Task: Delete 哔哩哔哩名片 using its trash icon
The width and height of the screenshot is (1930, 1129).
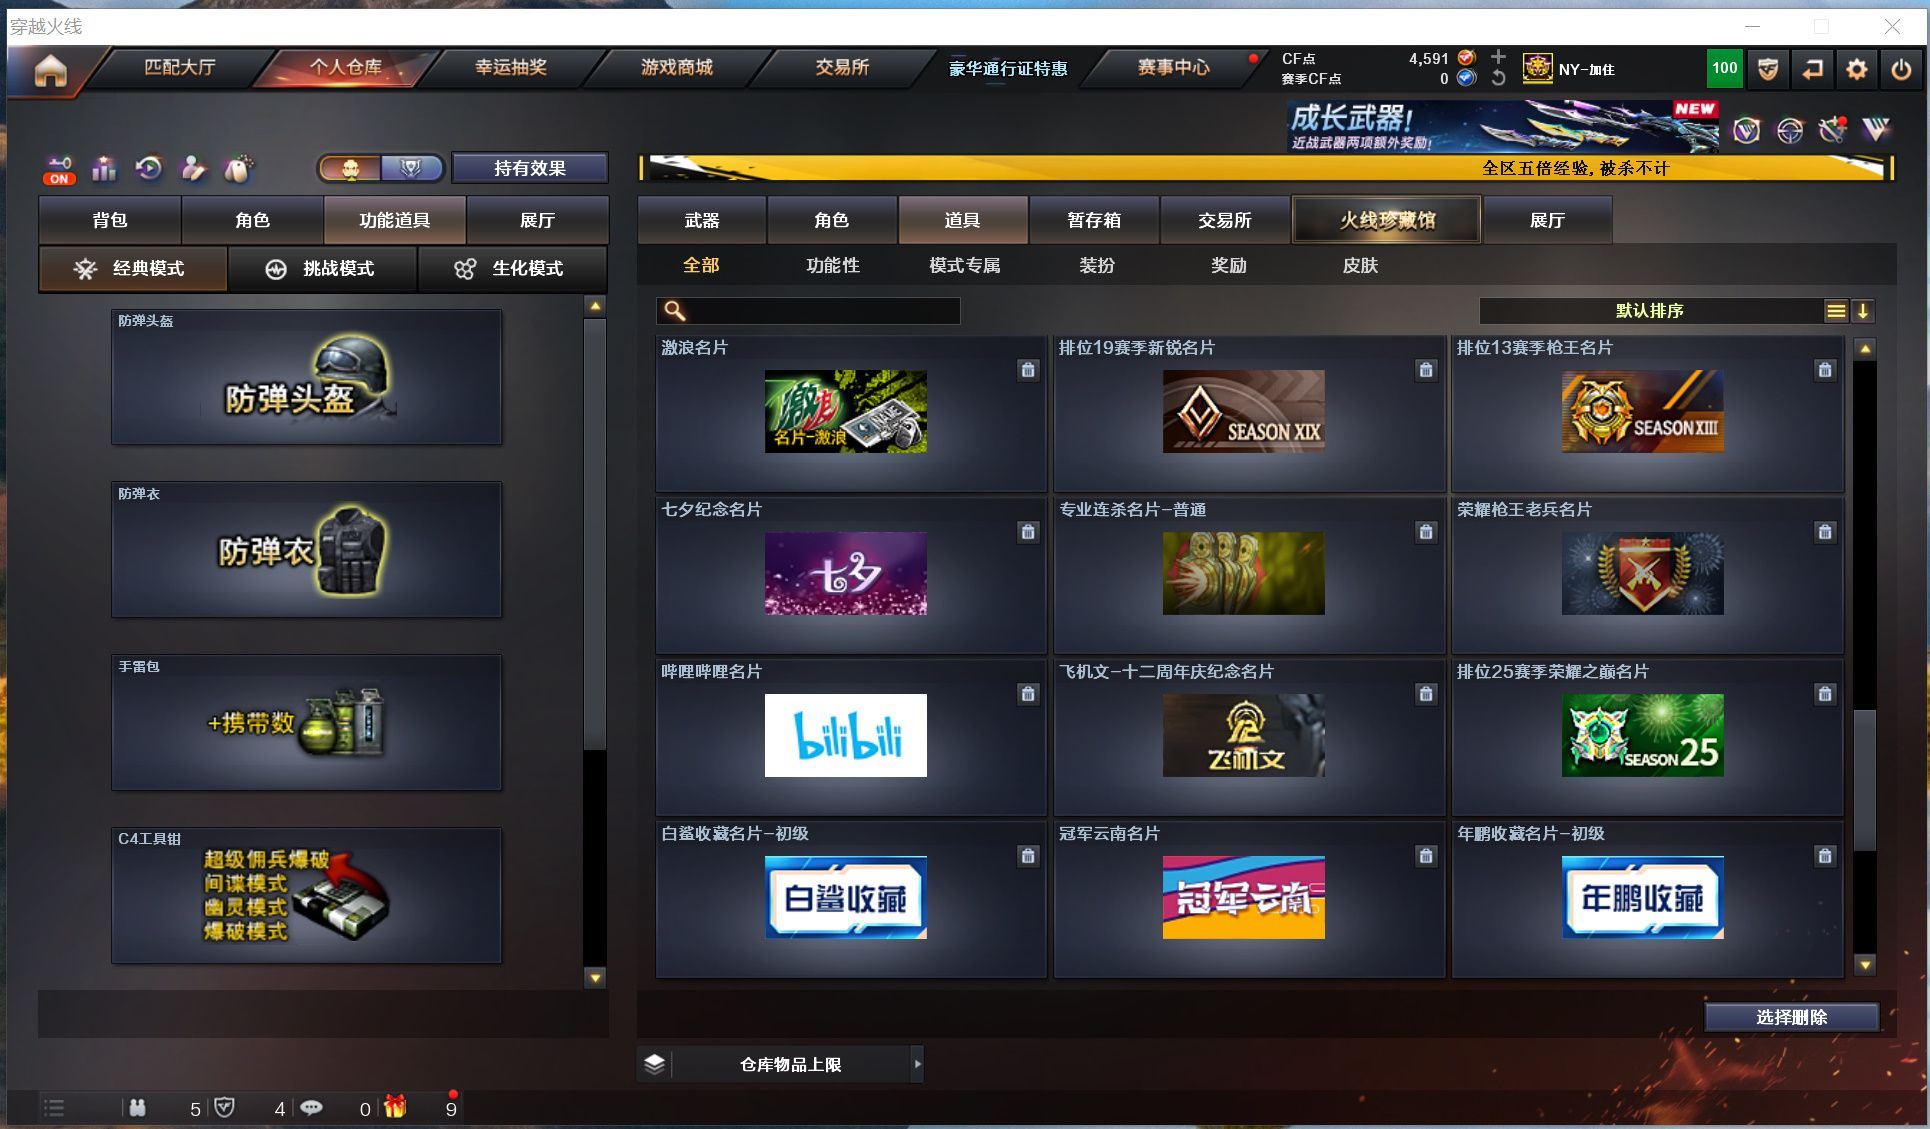Action: pos(1027,694)
